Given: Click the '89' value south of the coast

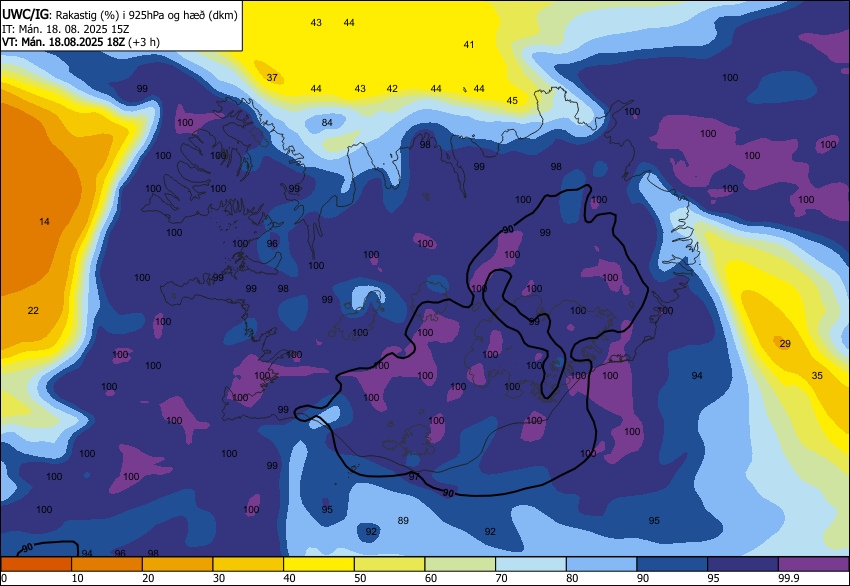Looking at the screenshot, I should pos(403,520).
